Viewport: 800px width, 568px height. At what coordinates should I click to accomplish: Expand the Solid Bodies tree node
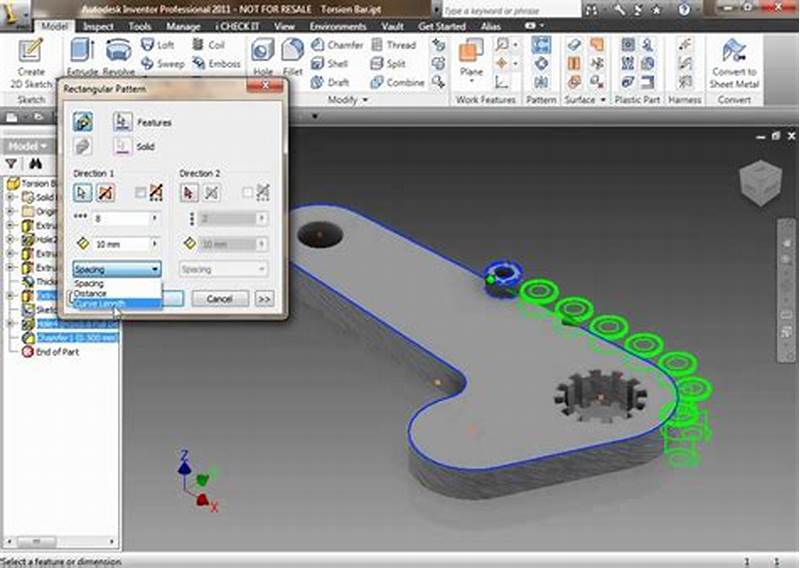pos(10,197)
